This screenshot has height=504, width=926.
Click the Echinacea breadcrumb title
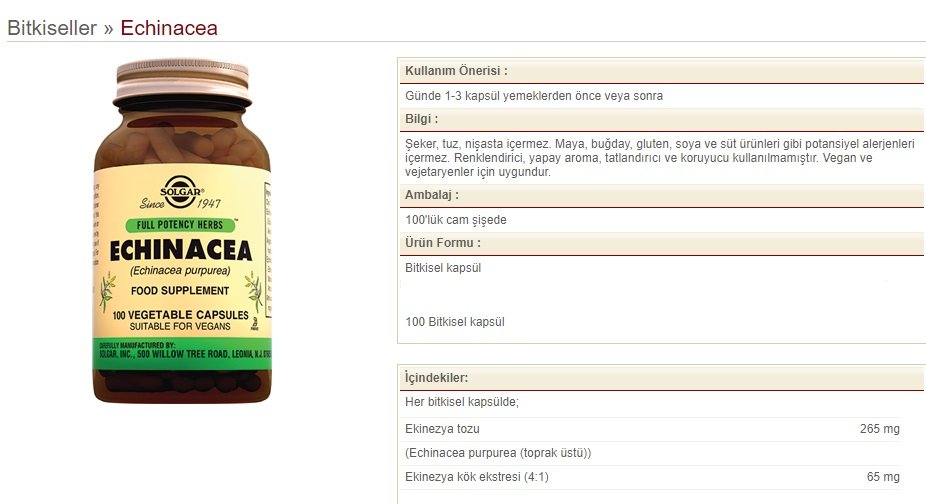click(169, 28)
